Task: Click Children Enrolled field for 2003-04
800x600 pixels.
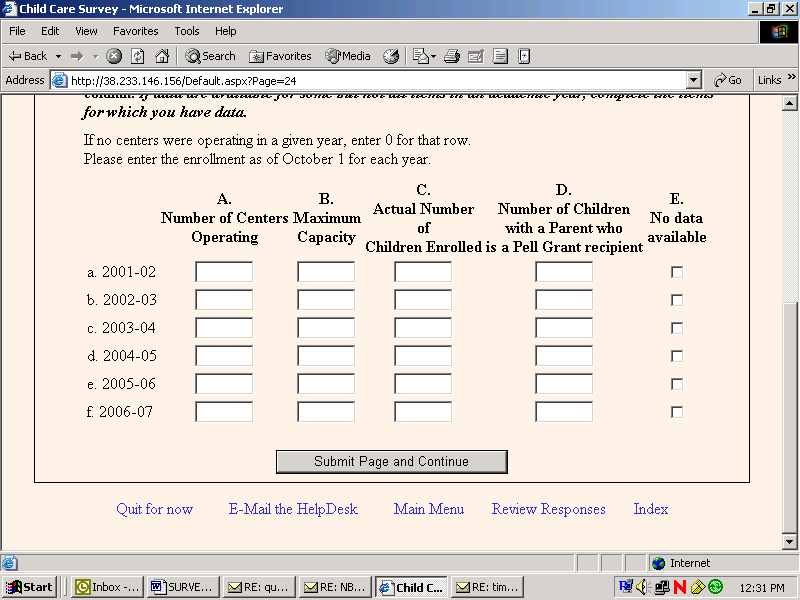Action: [423, 328]
